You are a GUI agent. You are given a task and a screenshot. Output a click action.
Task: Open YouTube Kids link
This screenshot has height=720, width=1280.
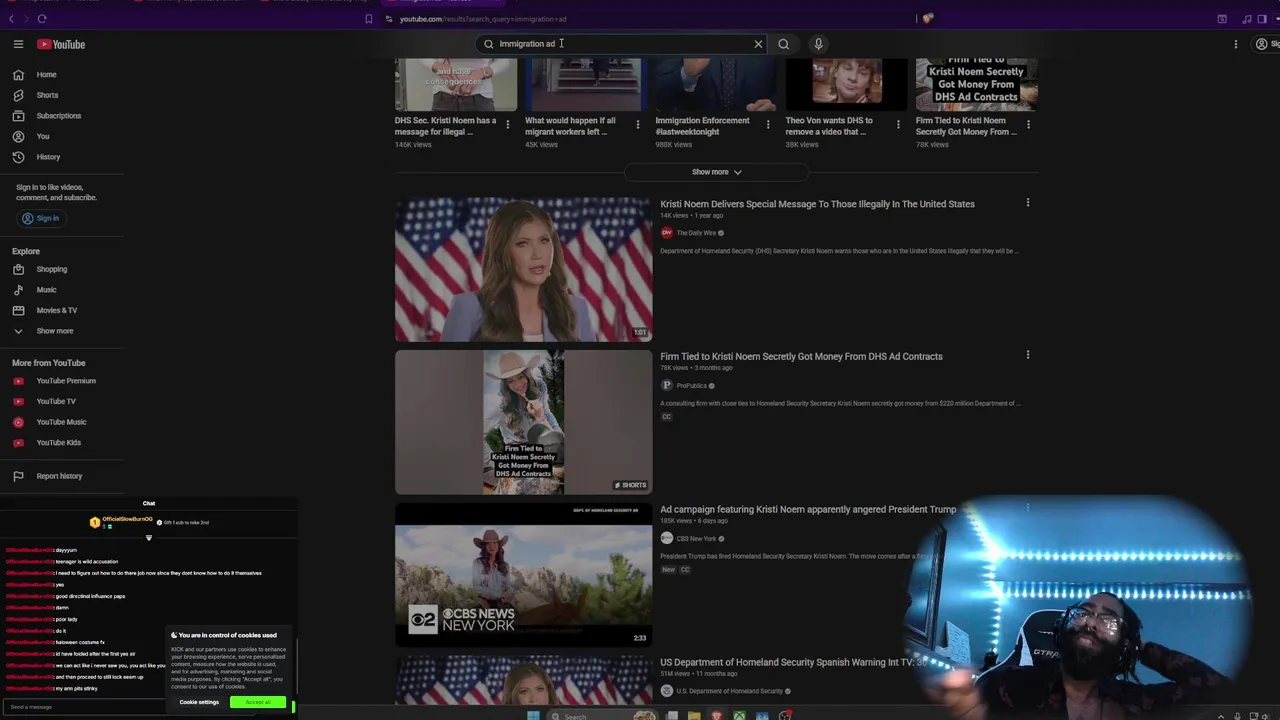(x=58, y=442)
